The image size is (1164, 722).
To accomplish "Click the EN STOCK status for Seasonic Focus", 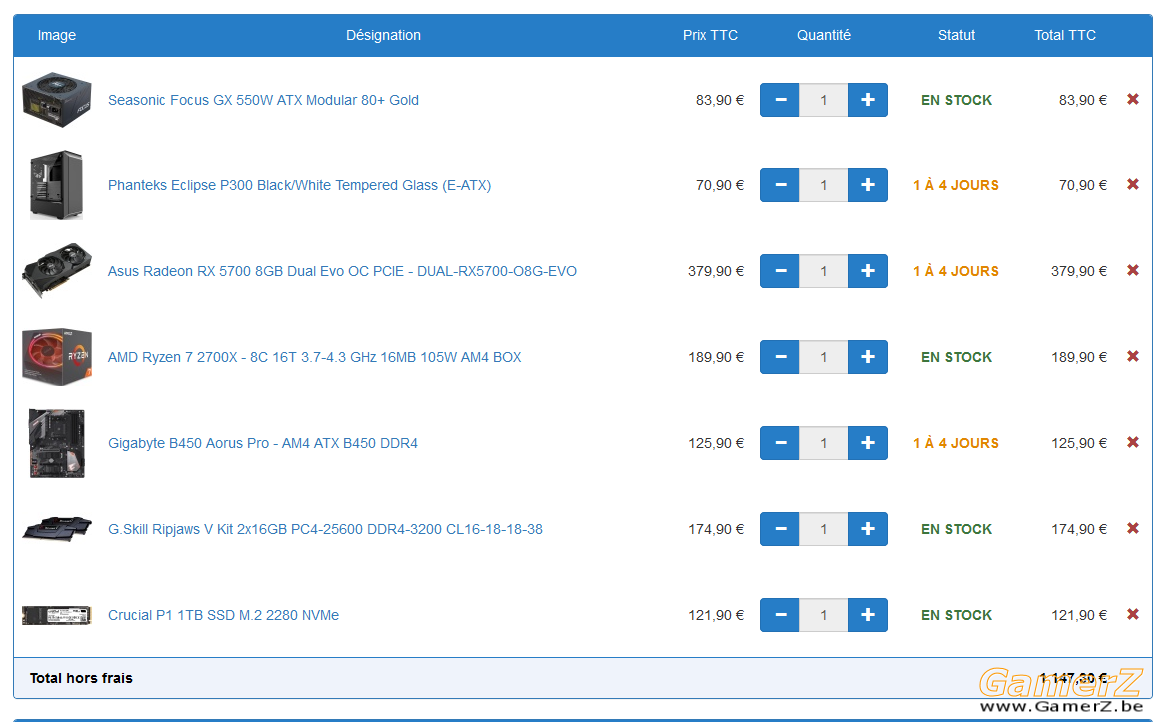I will (x=956, y=100).
